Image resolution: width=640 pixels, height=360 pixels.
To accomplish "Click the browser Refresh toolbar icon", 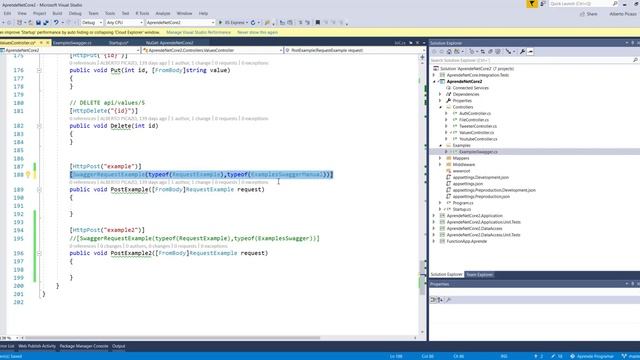I will tap(253, 23).
